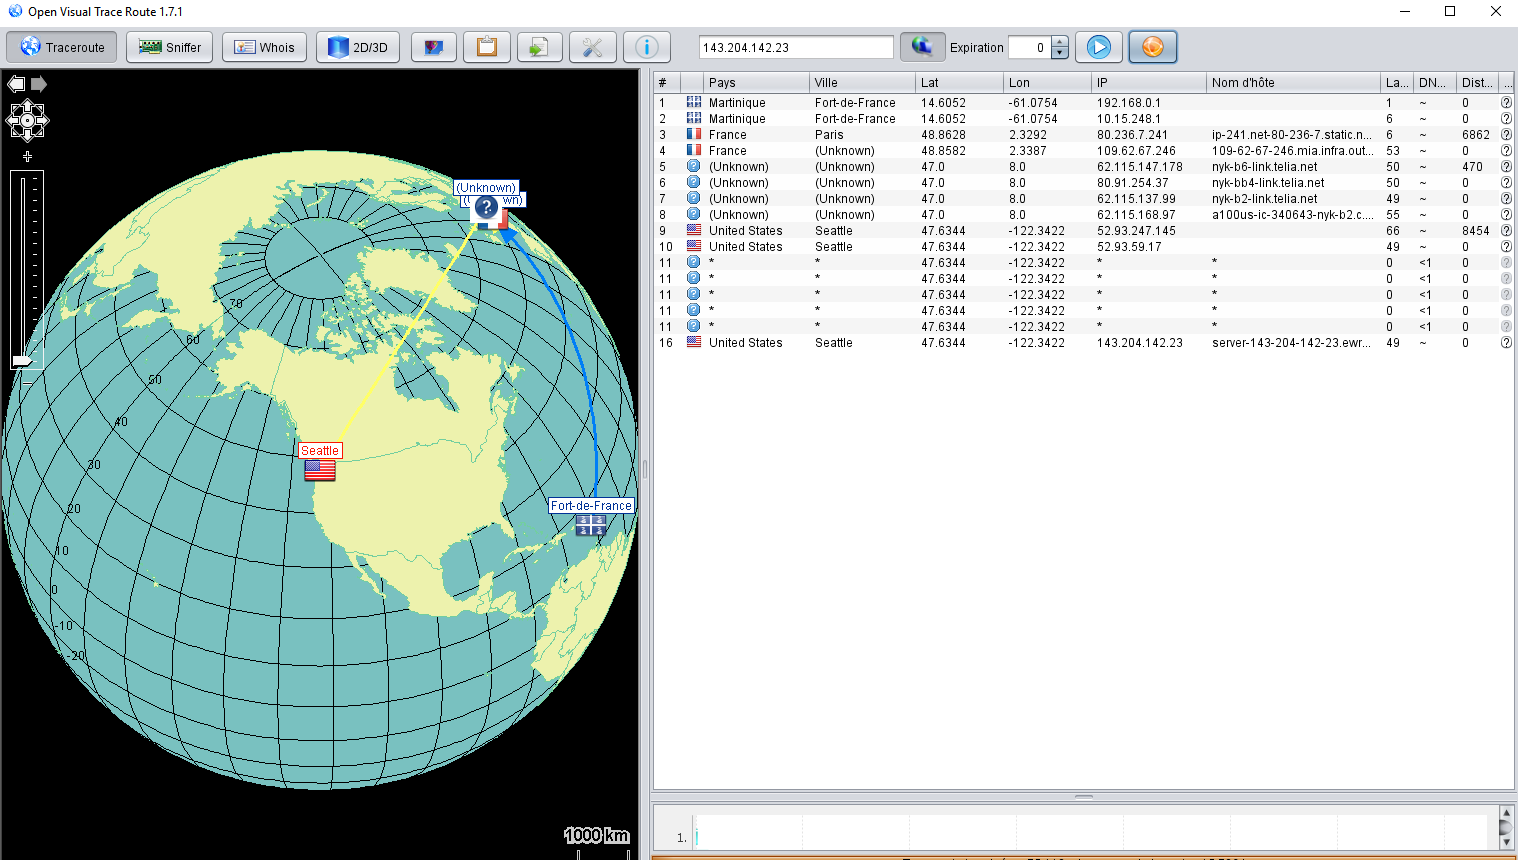Click the zoom in plus sign
Image resolution: width=1518 pixels, height=860 pixels.
(27, 157)
